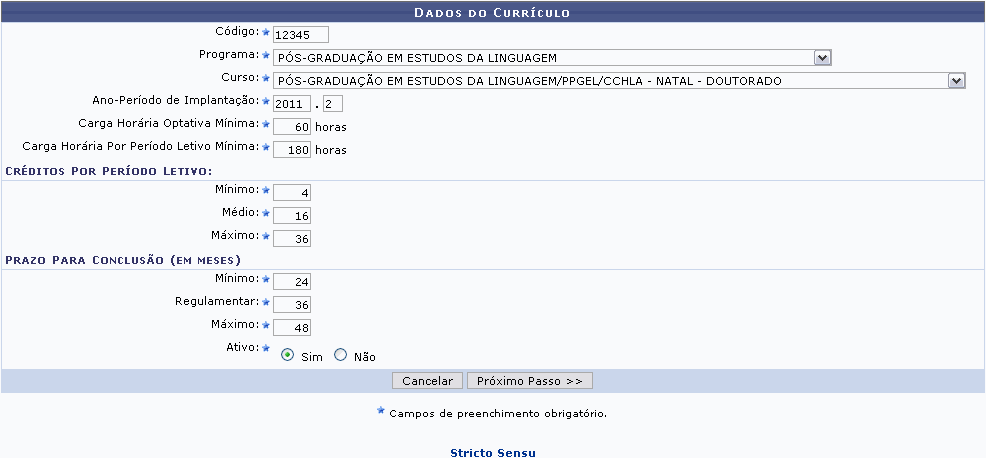Click the Código input field
Viewport: 986px width, 458px height.
(300, 35)
